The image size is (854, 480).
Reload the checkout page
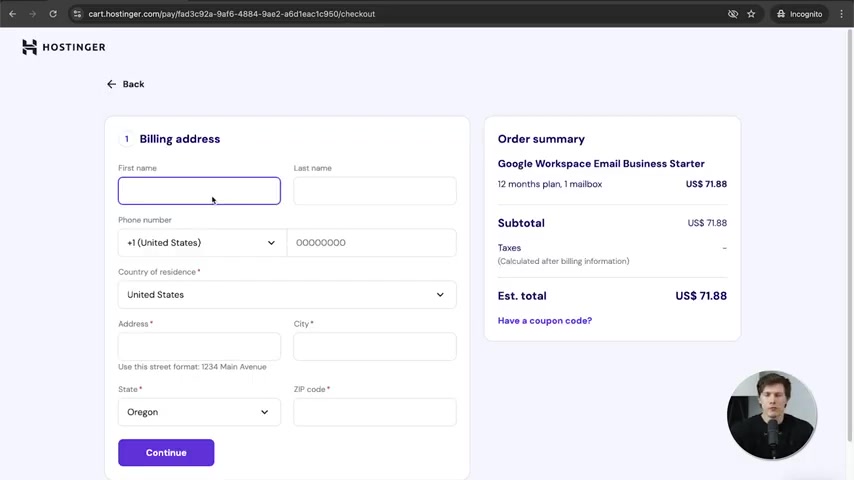pyautogui.click(x=53, y=14)
